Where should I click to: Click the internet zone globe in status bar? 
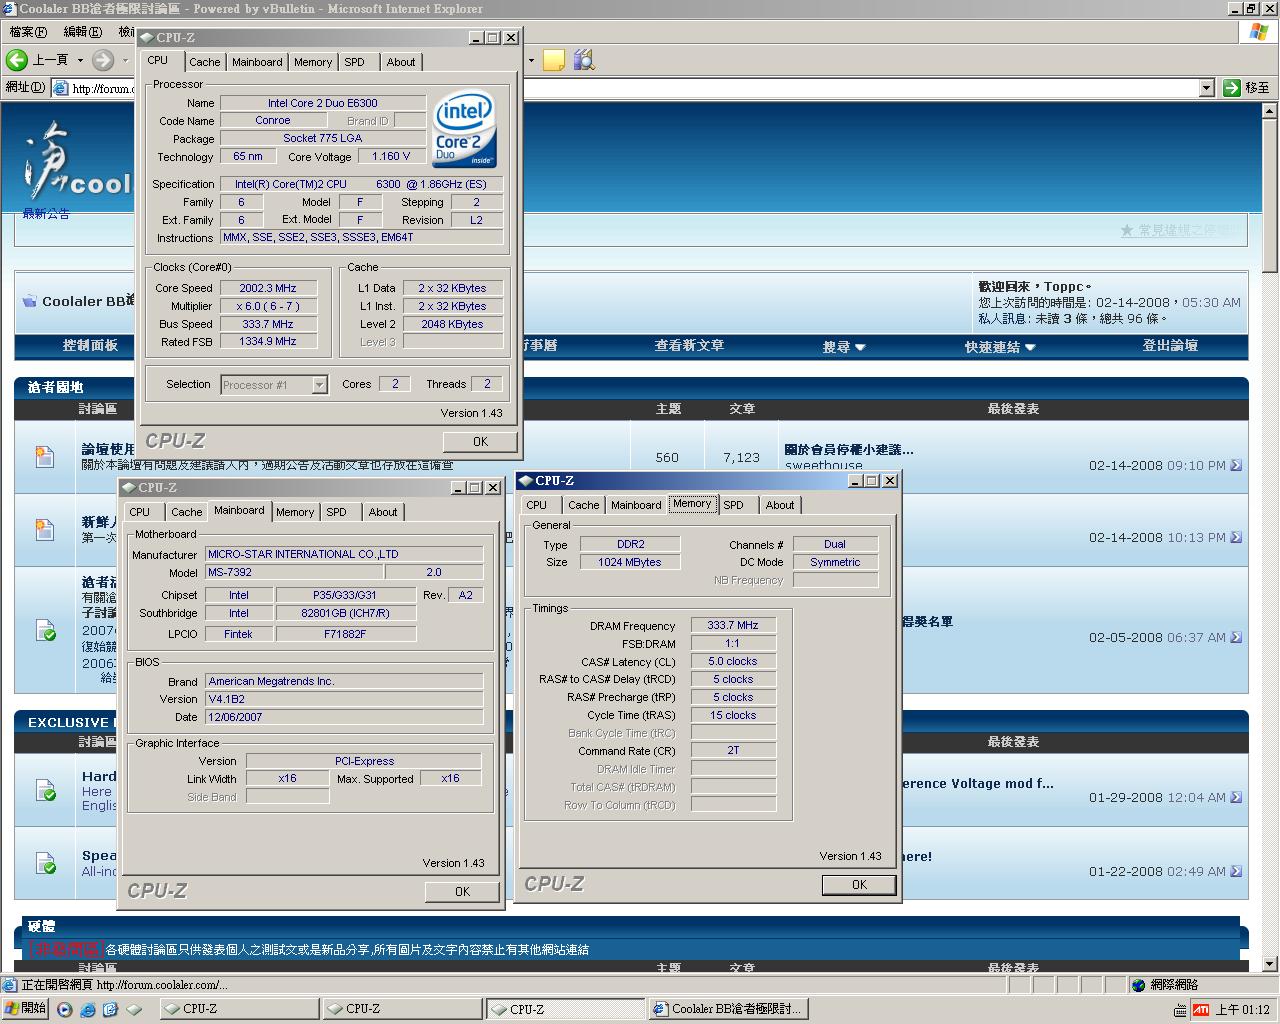click(1138, 985)
